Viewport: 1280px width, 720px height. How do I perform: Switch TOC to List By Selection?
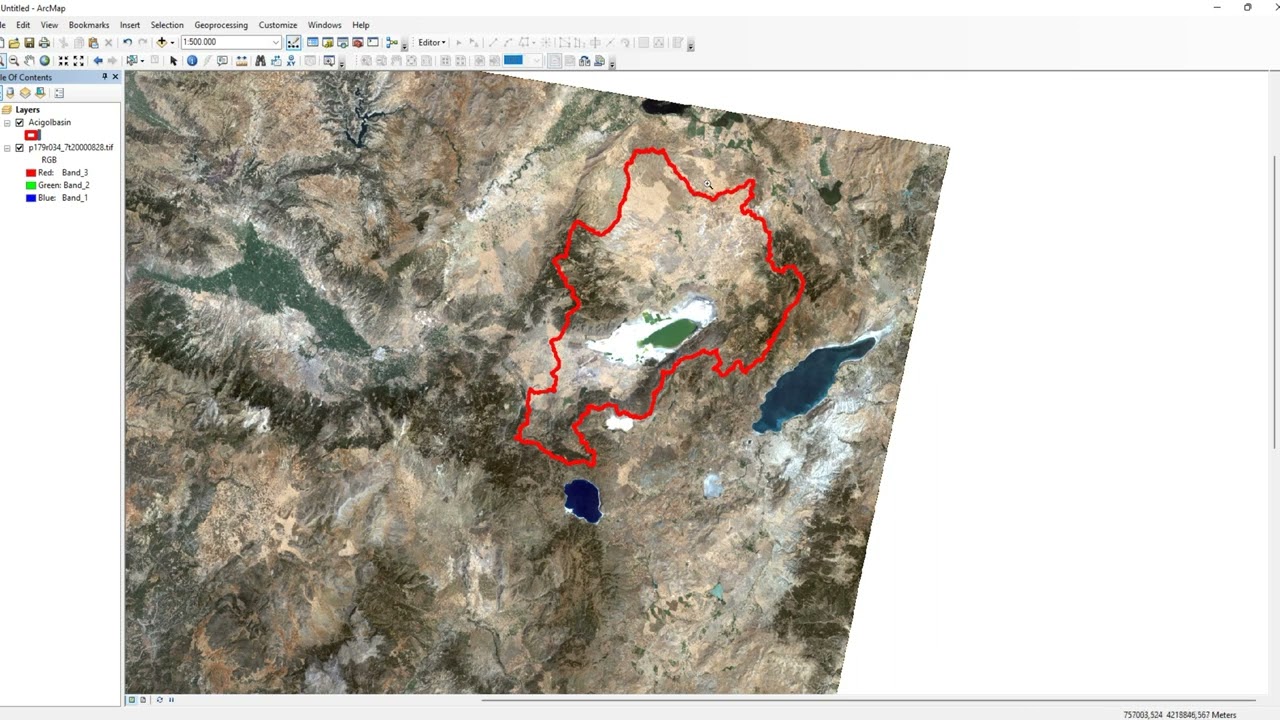pyautogui.click(x=40, y=93)
